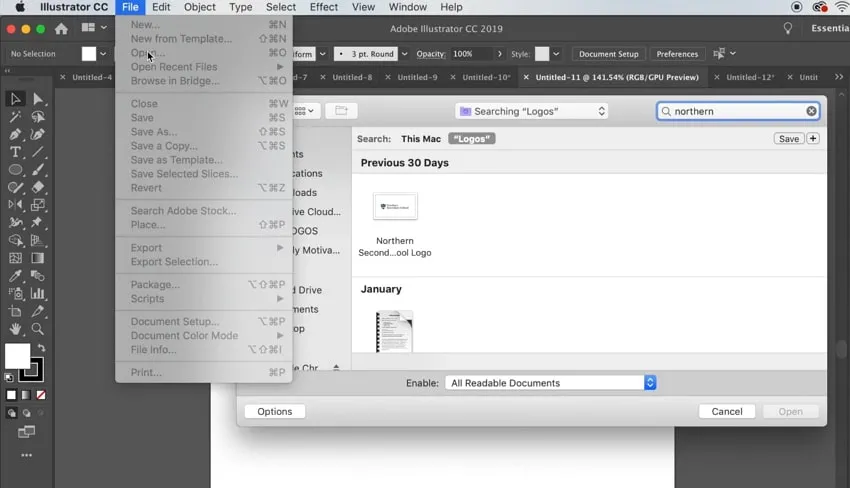Open Enable All Readable Documents dropdown

[550, 383]
